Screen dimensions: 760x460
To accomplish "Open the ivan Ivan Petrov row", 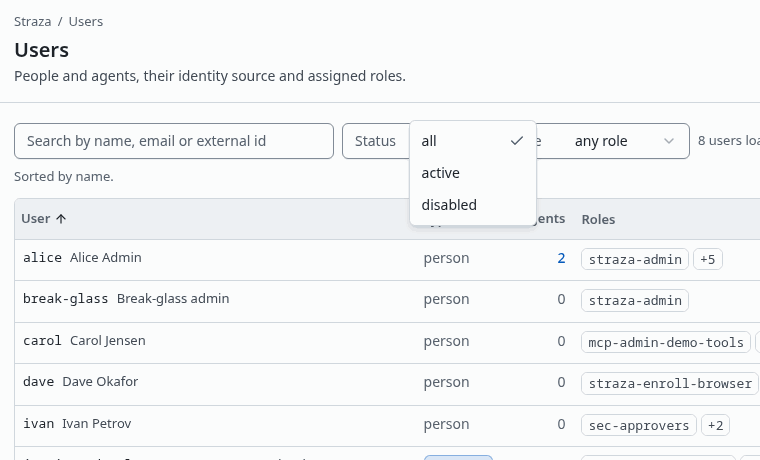I will pos(387,426).
